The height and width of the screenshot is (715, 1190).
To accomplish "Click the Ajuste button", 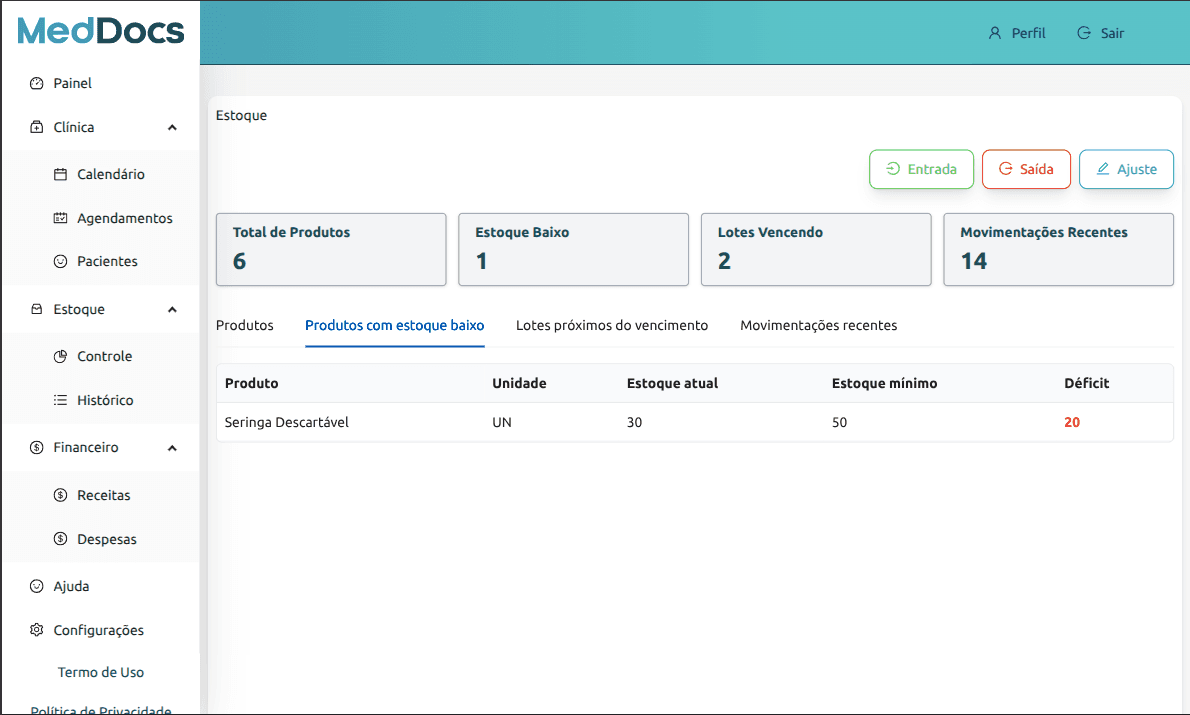I will pyautogui.click(x=1126, y=169).
